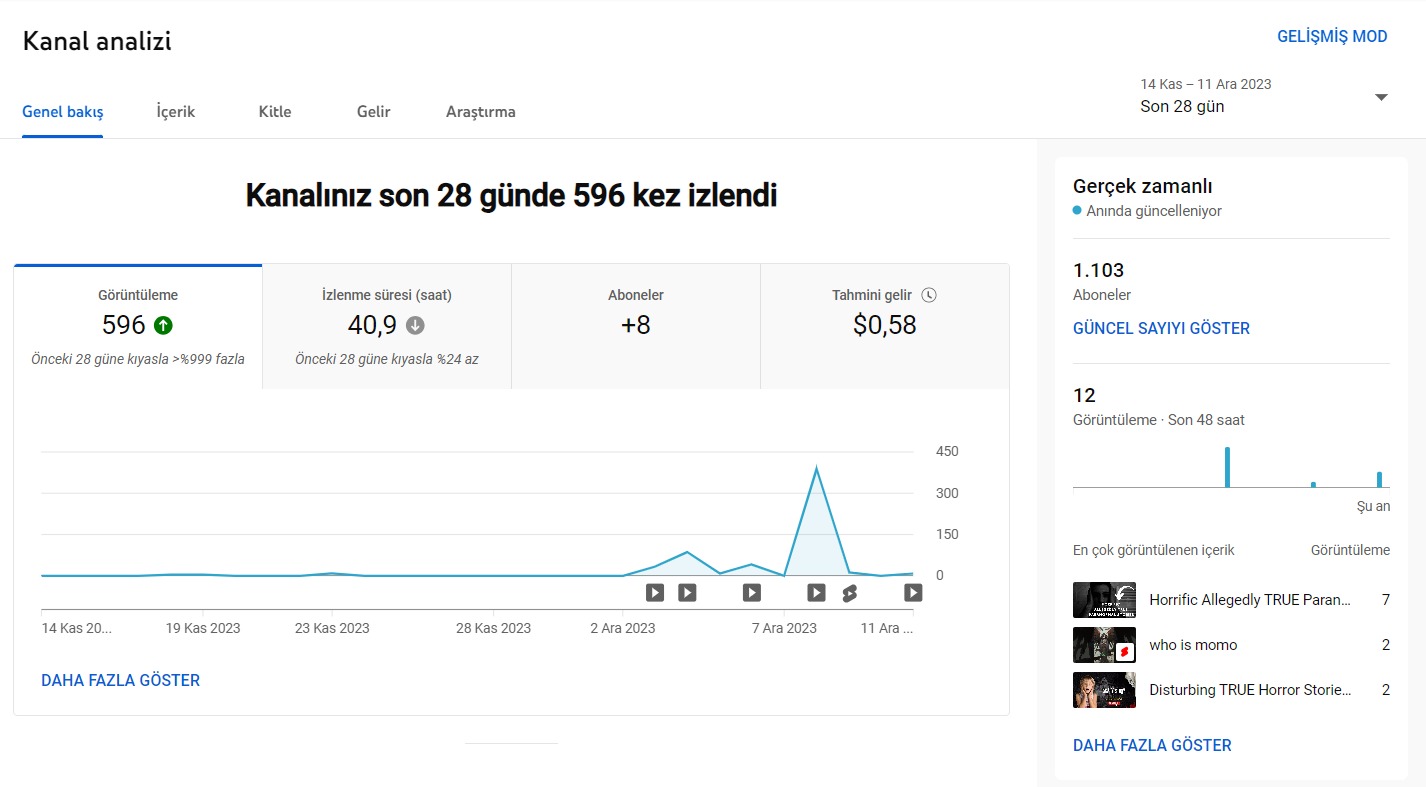Viewport: 1426px width, 787px height.
Task: Go to the Gelir tab
Action: coord(374,112)
